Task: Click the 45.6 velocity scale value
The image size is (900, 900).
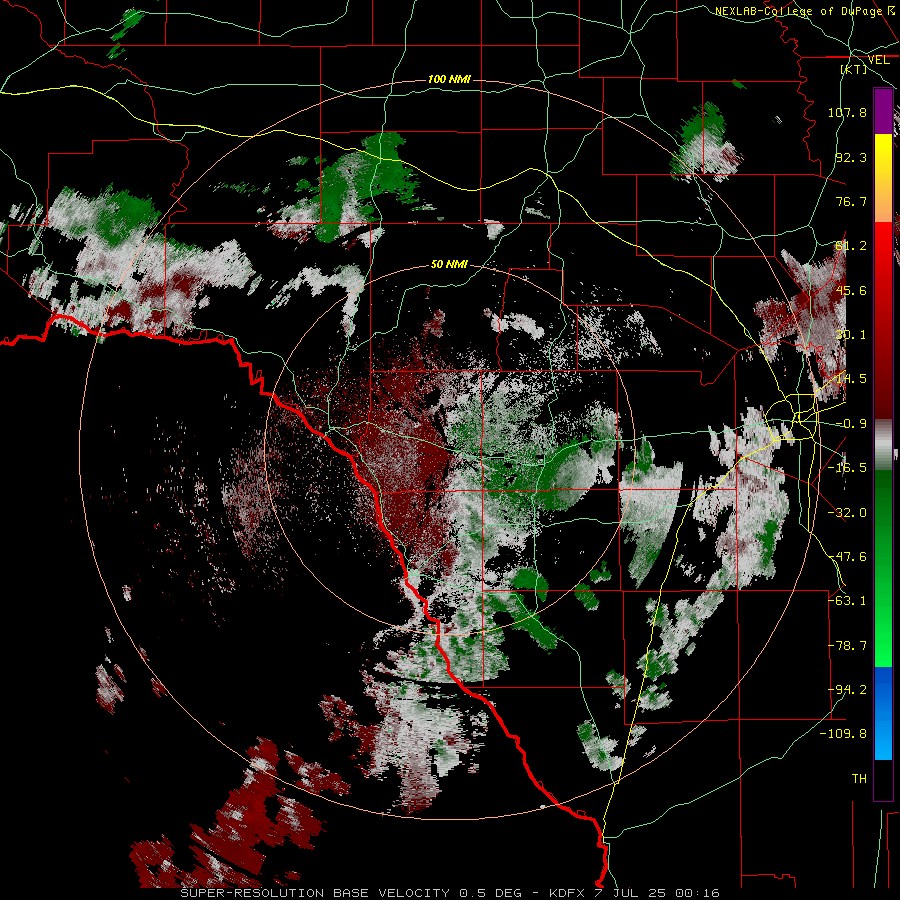Action: click(x=851, y=290)
